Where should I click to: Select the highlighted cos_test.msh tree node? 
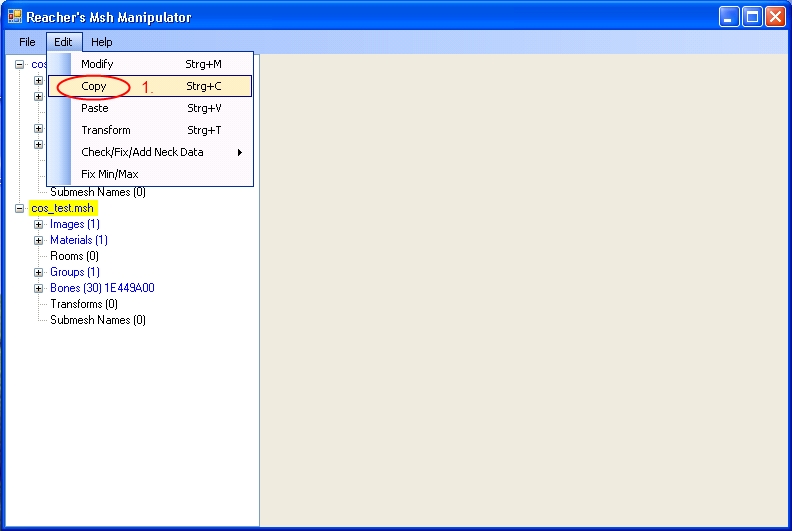click(62, 208)
